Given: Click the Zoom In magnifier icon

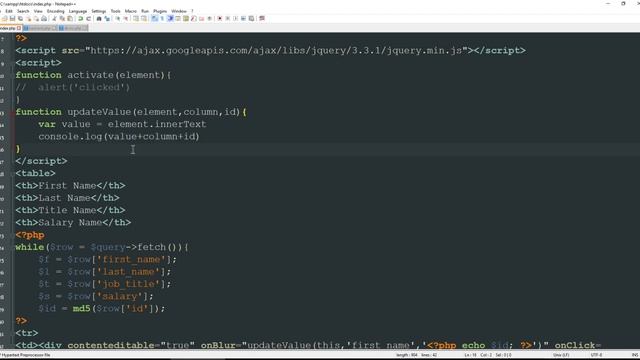Looking at the screenshot, I should coord(118,18).
